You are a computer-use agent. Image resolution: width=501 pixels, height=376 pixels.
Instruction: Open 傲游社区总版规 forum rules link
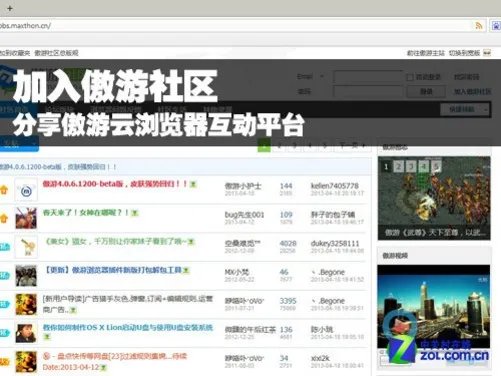(57, 53)
